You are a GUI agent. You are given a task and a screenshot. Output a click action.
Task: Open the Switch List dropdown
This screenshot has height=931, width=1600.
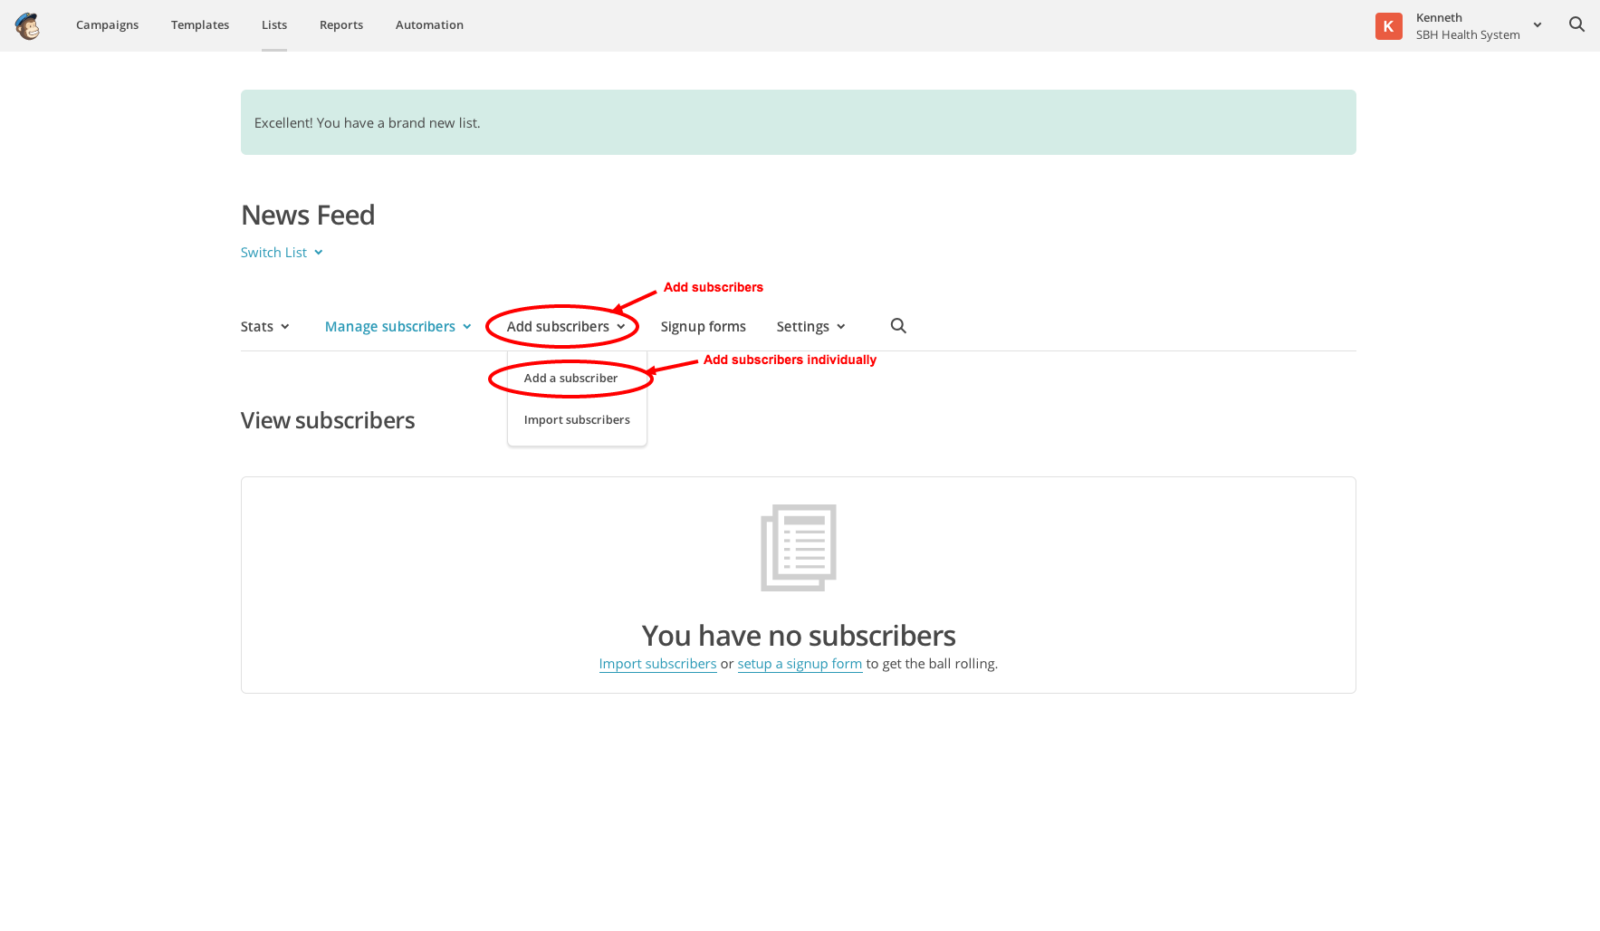point(281,253)
